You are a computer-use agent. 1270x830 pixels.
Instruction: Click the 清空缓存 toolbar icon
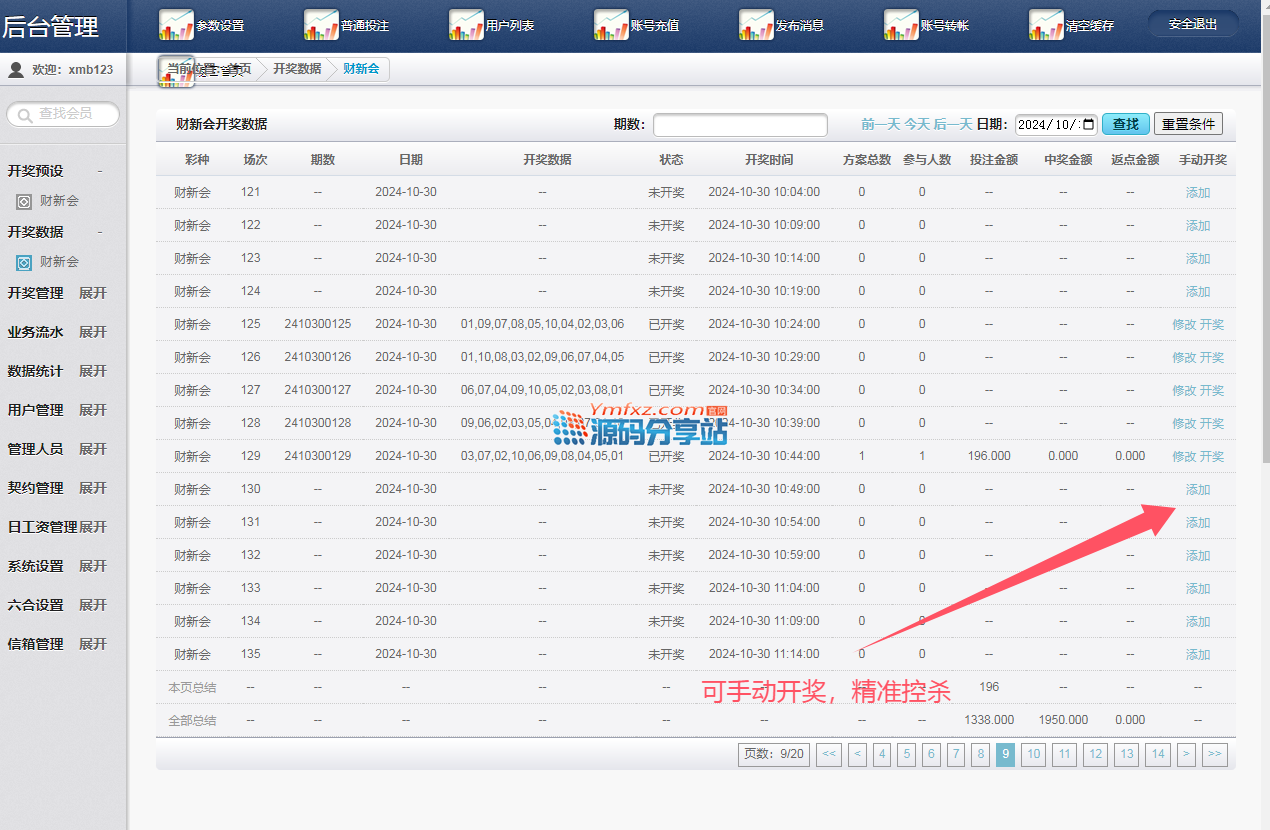(x=1046, y=24)
